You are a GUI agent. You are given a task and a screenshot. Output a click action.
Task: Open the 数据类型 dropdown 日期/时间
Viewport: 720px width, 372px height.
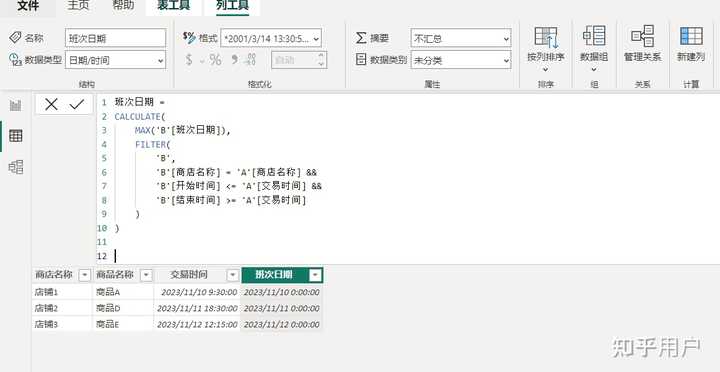[115, 60]
